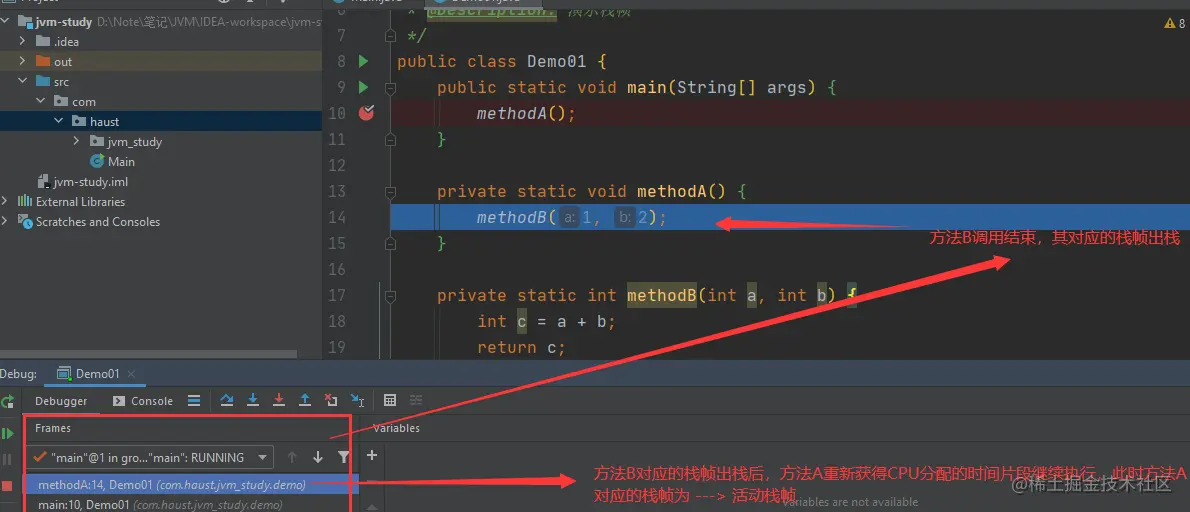Run the Demo01 class from the line 8 gutter
Image resolution: width=1190 pixels, height=512 pixels.
tap(364, 61)
